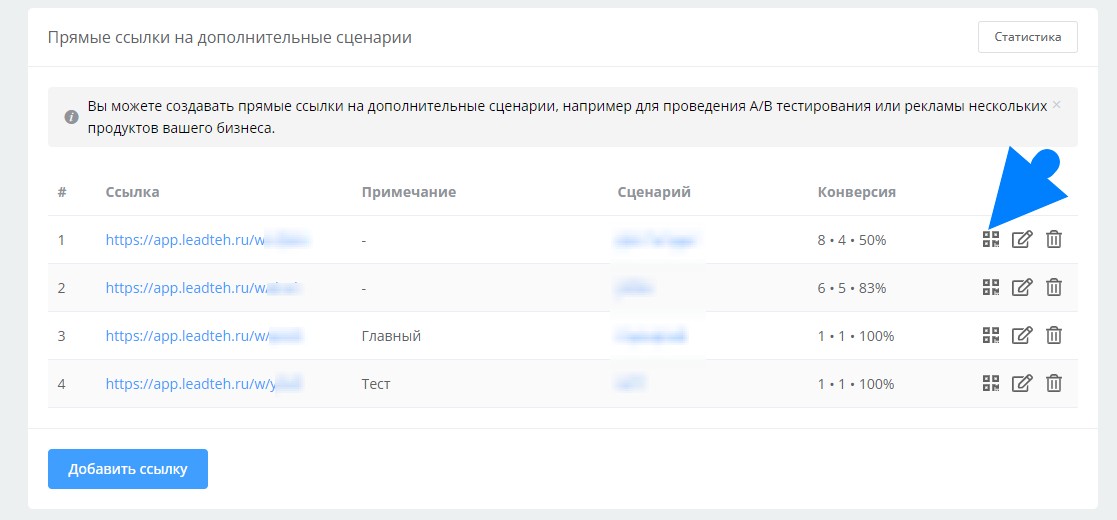The image size is (1117, 520).
Task: Open QR code for the Тест link
Action: coord(991,383)
